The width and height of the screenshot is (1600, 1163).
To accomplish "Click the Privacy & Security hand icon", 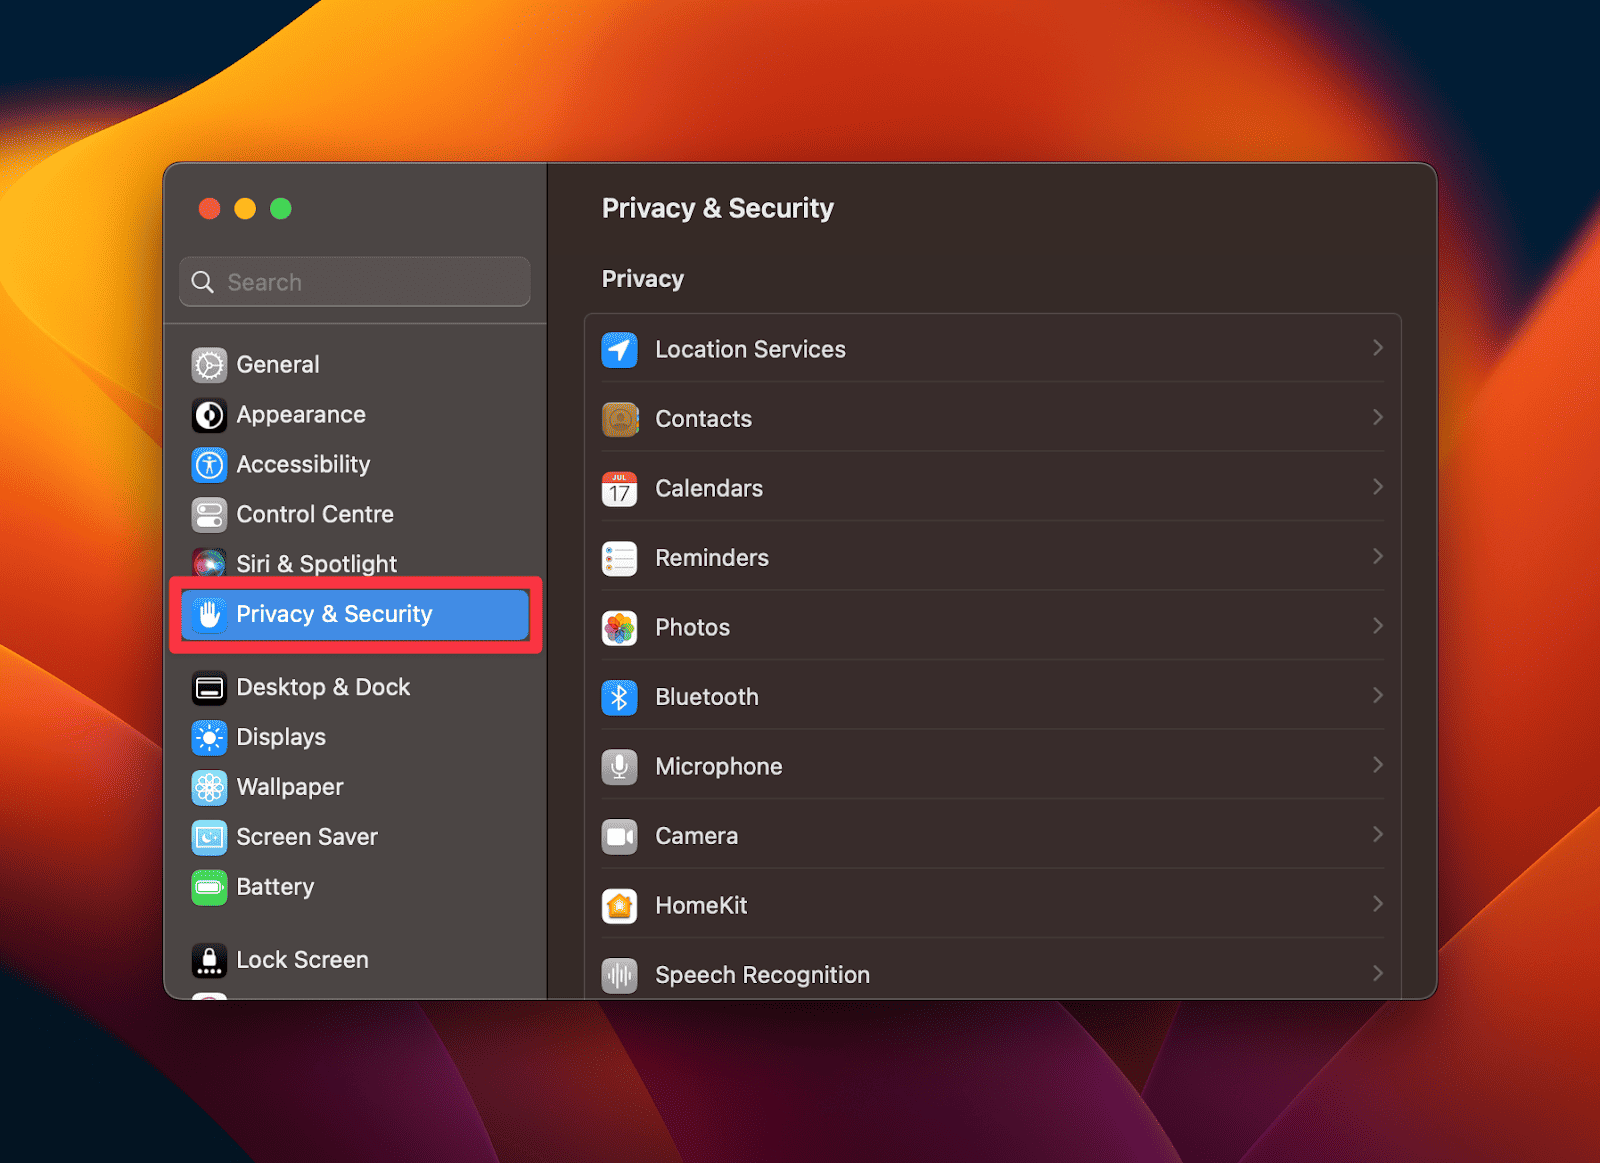I will pos(209,614).
